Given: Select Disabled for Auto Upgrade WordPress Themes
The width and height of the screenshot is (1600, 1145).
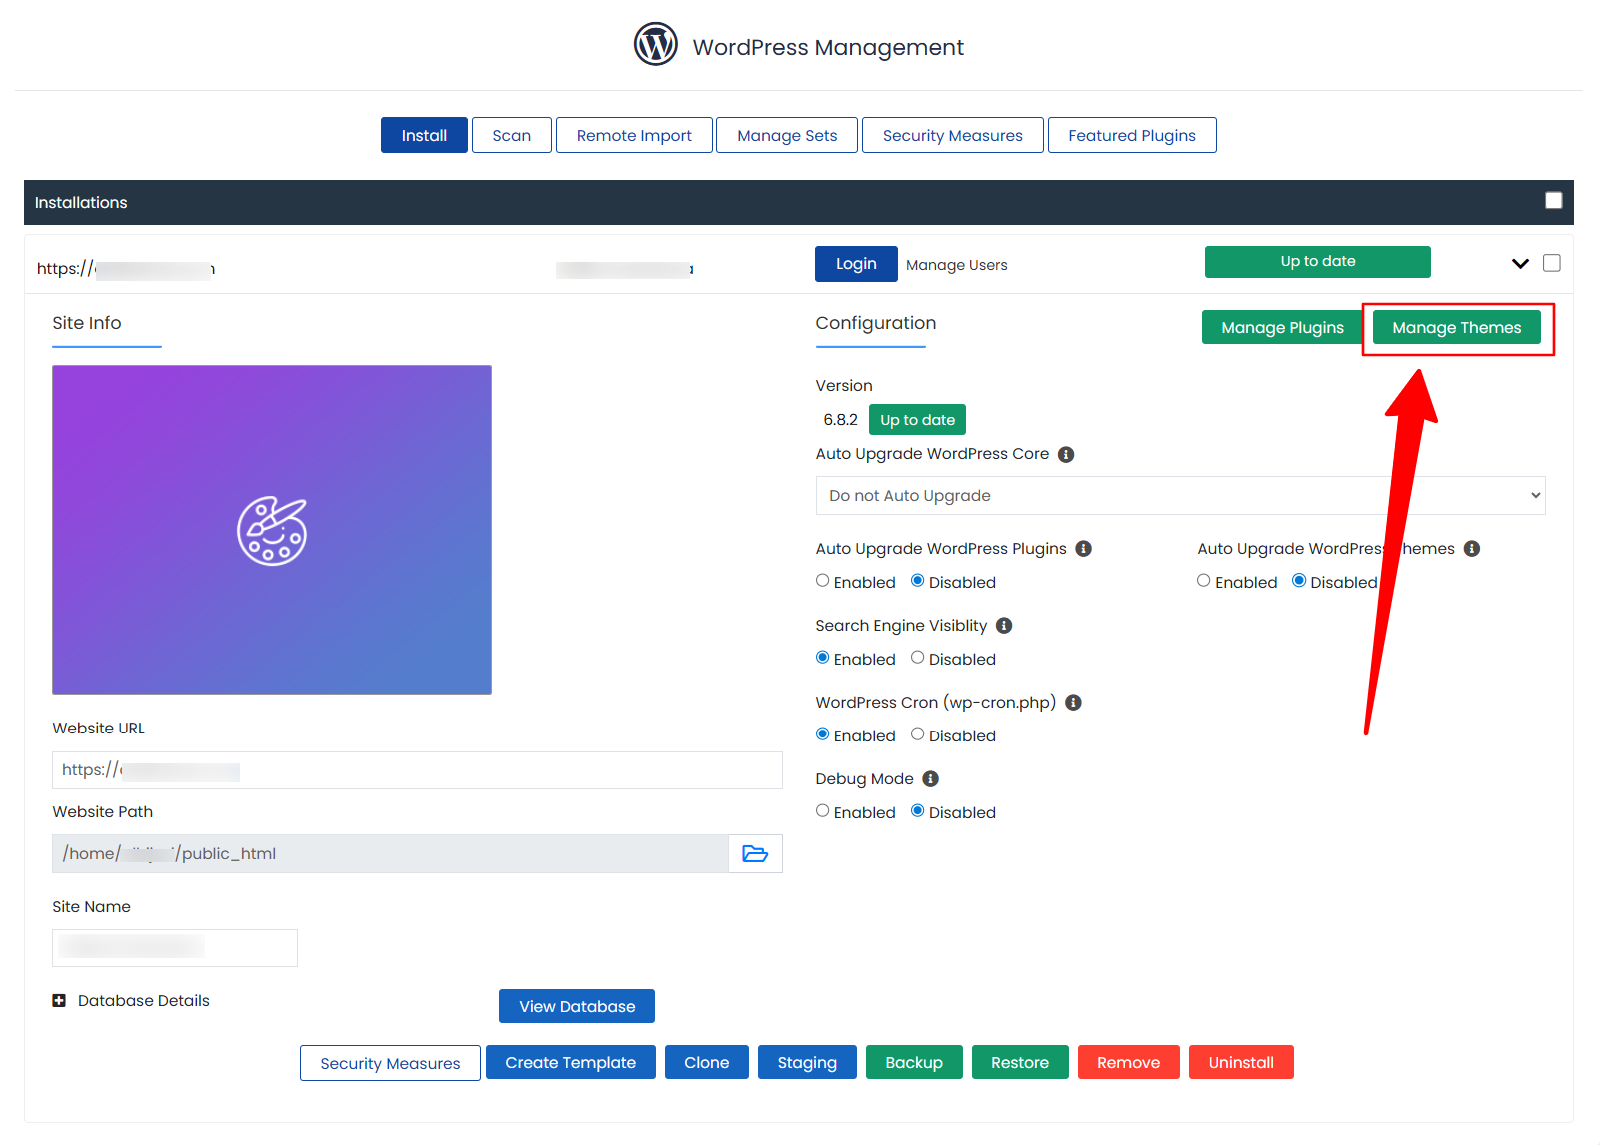Looking at the screenshot, I should pos(1299,581).
